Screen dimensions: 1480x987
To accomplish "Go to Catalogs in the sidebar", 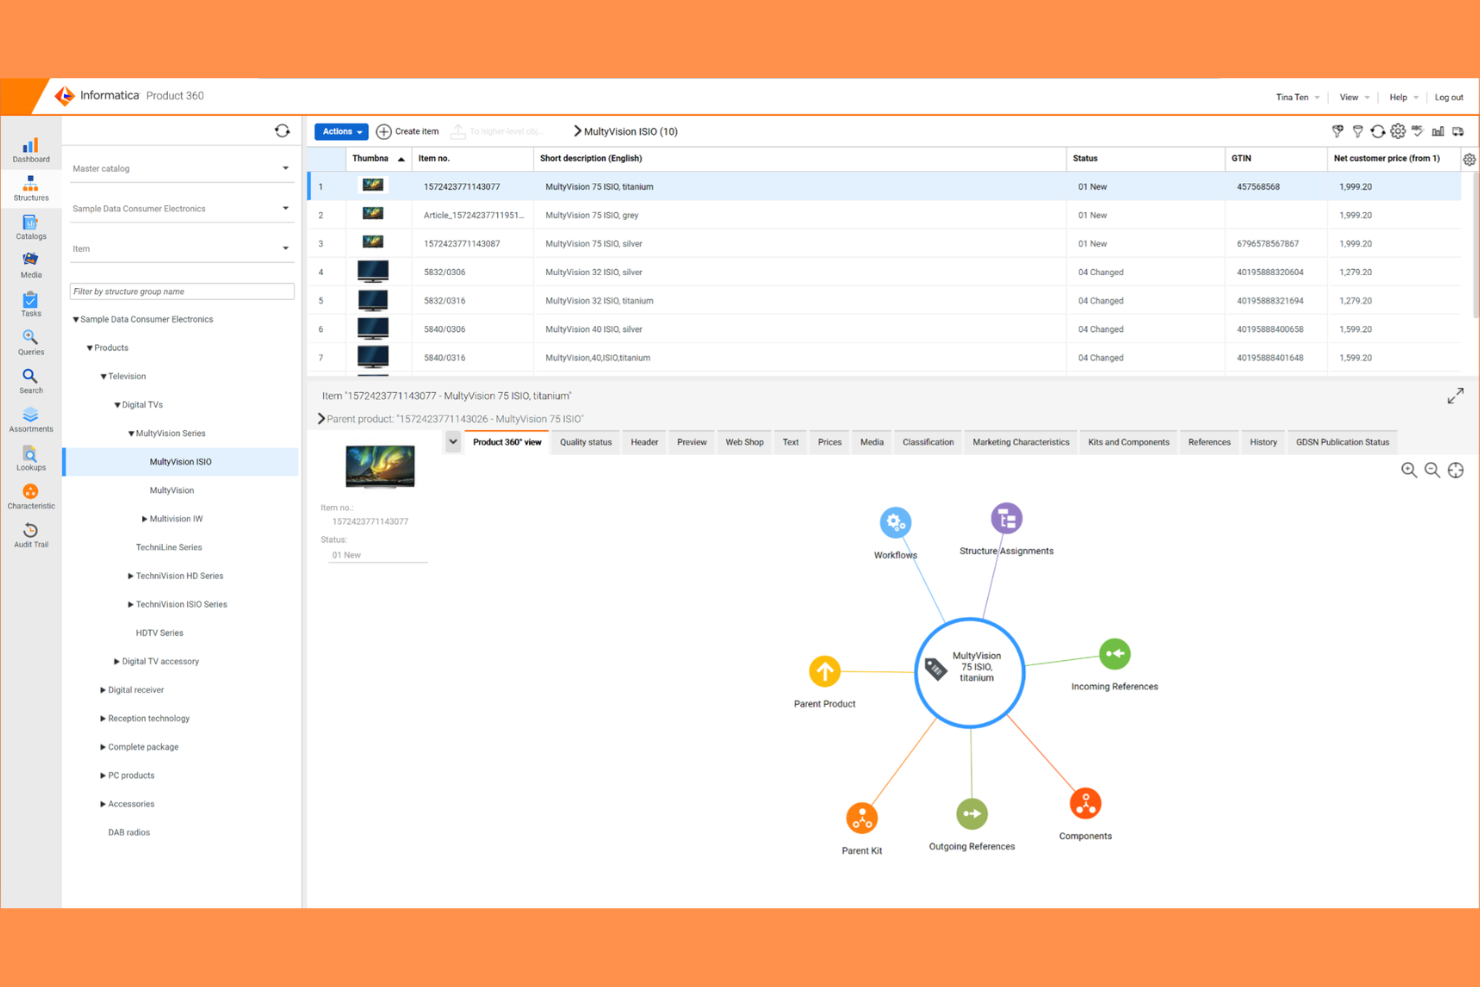I will click(x=30, y=227).
